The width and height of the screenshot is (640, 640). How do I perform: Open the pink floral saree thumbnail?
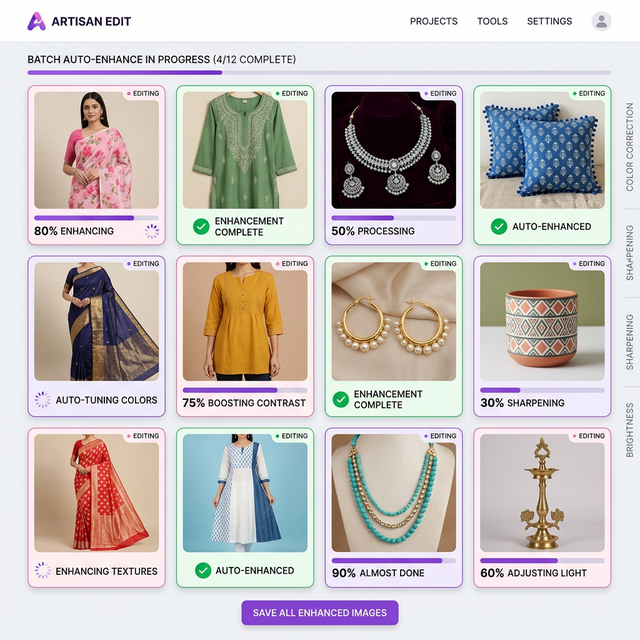coord(96,150)
